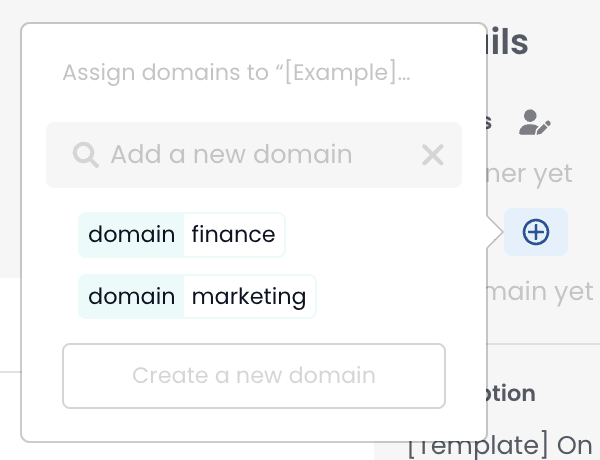Click the "domain" label on the marketing tag
Viewport: 600px width, 460px height.
(132, 297)
